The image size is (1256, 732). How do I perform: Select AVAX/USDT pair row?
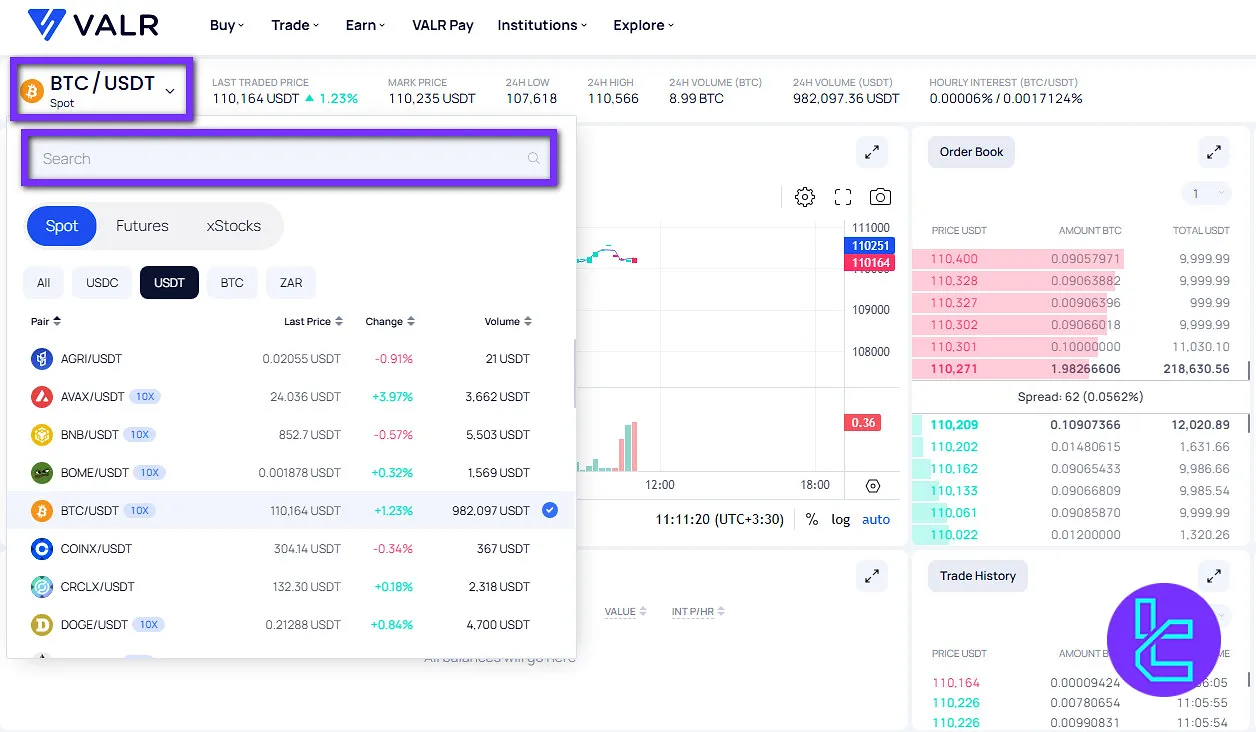(291, 396)
